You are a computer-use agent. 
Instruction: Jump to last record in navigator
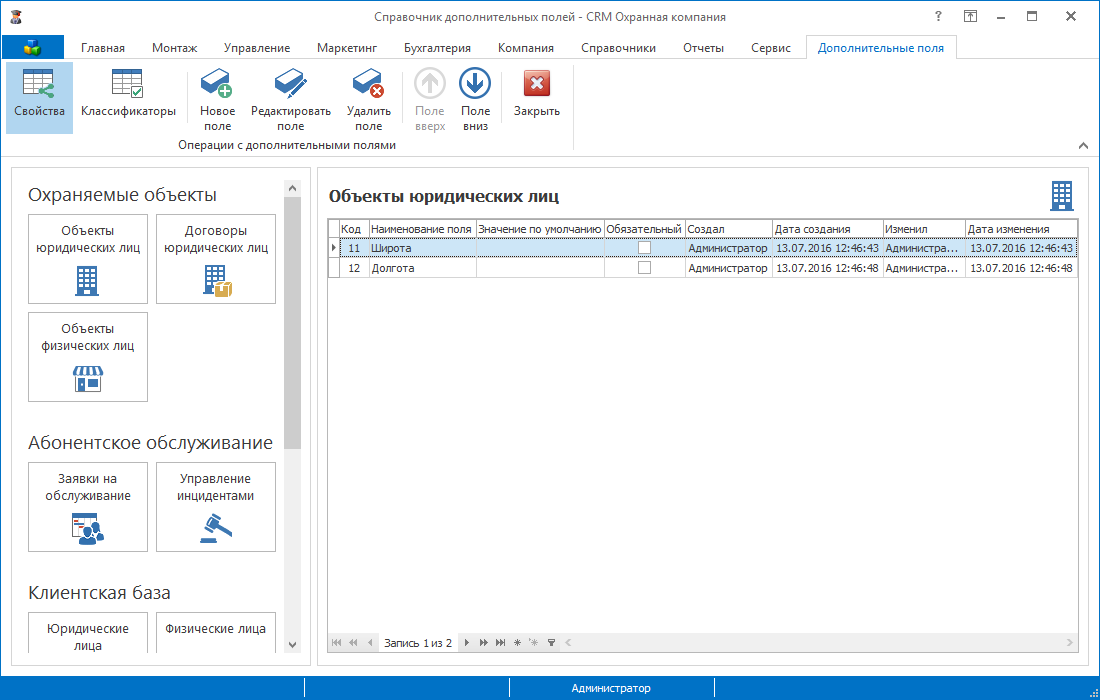coord(500,642)
